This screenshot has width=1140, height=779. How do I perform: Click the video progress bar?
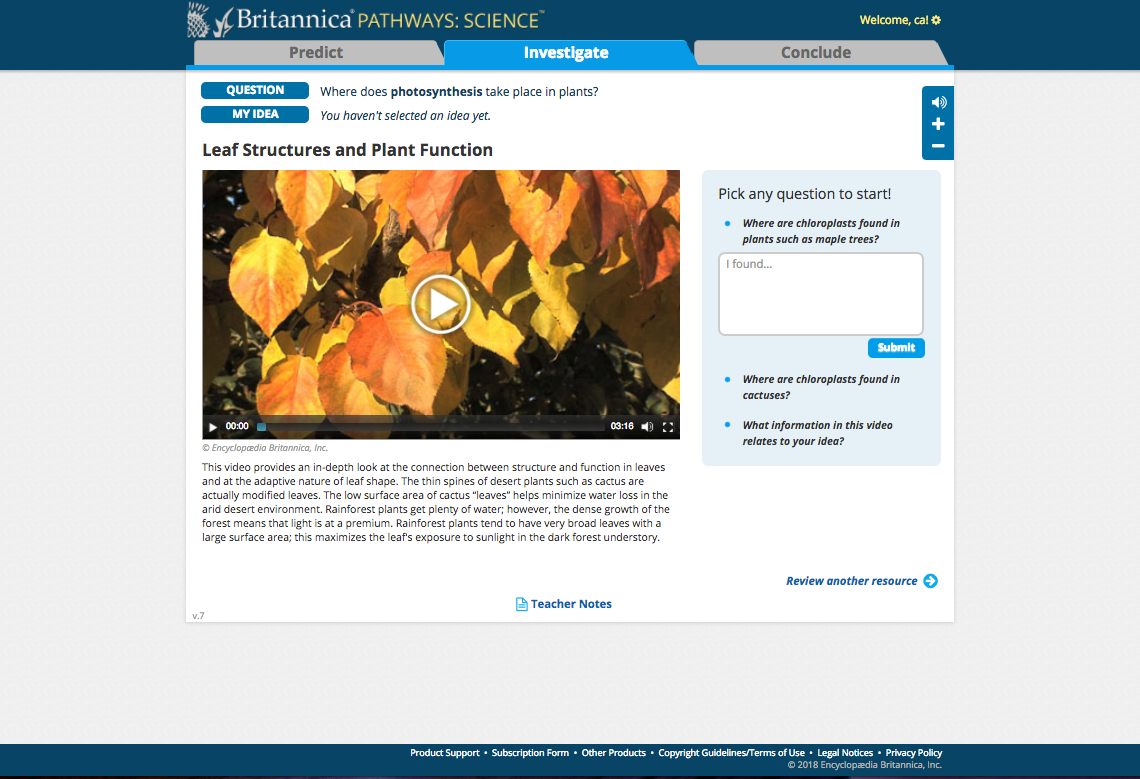[431, 427]
